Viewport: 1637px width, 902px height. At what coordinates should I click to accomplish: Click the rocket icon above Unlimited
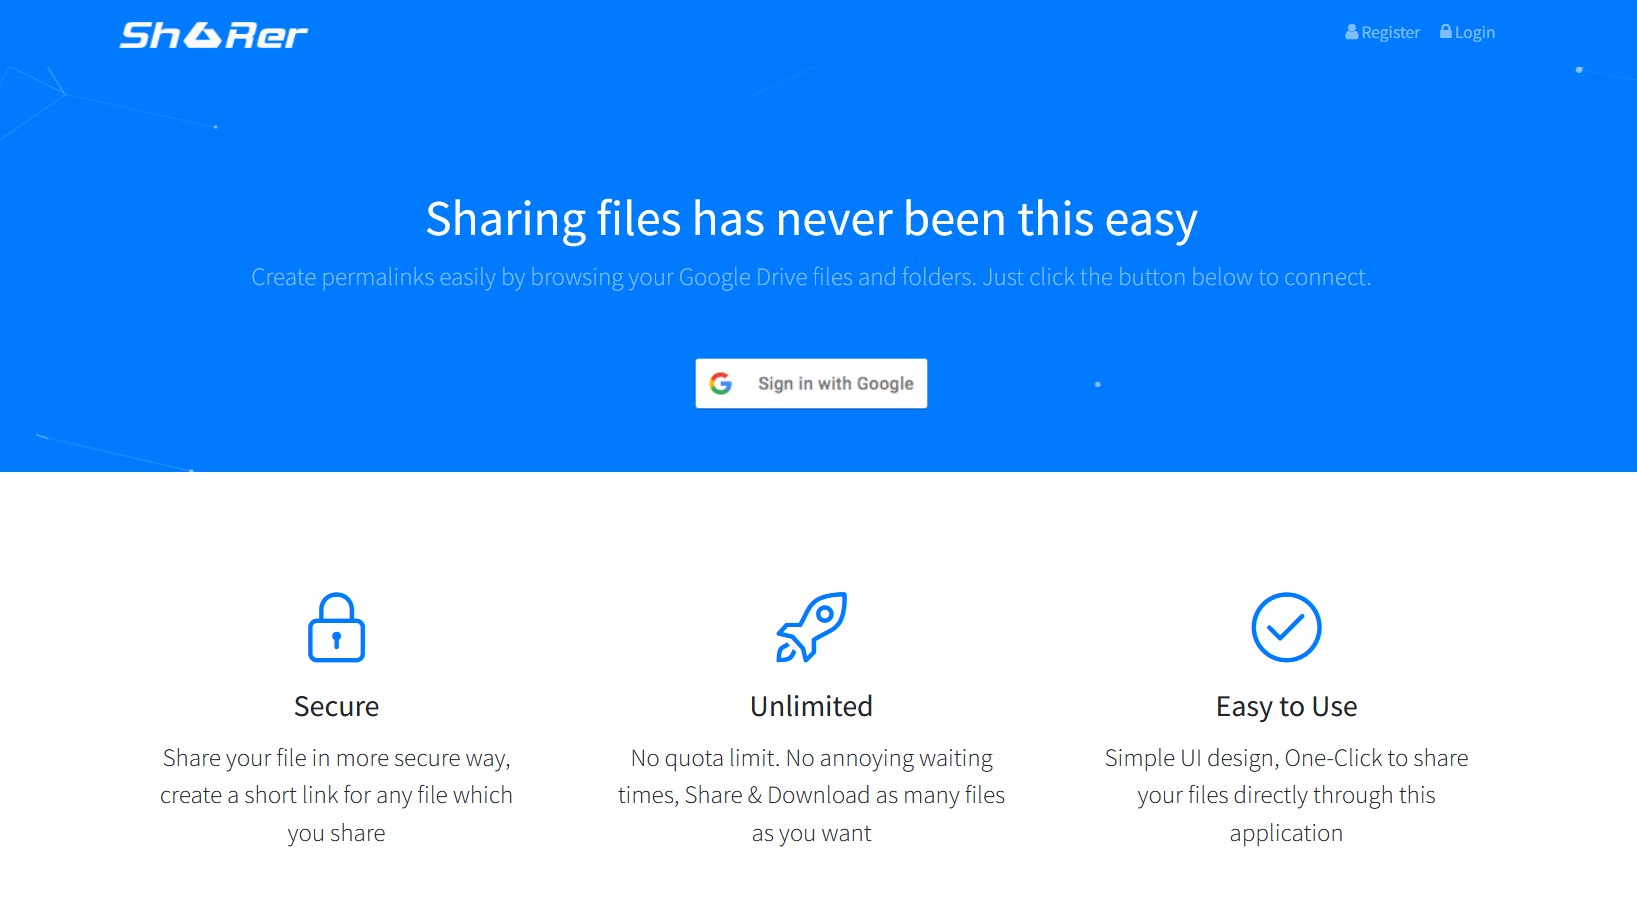click(x=811, y=627)
